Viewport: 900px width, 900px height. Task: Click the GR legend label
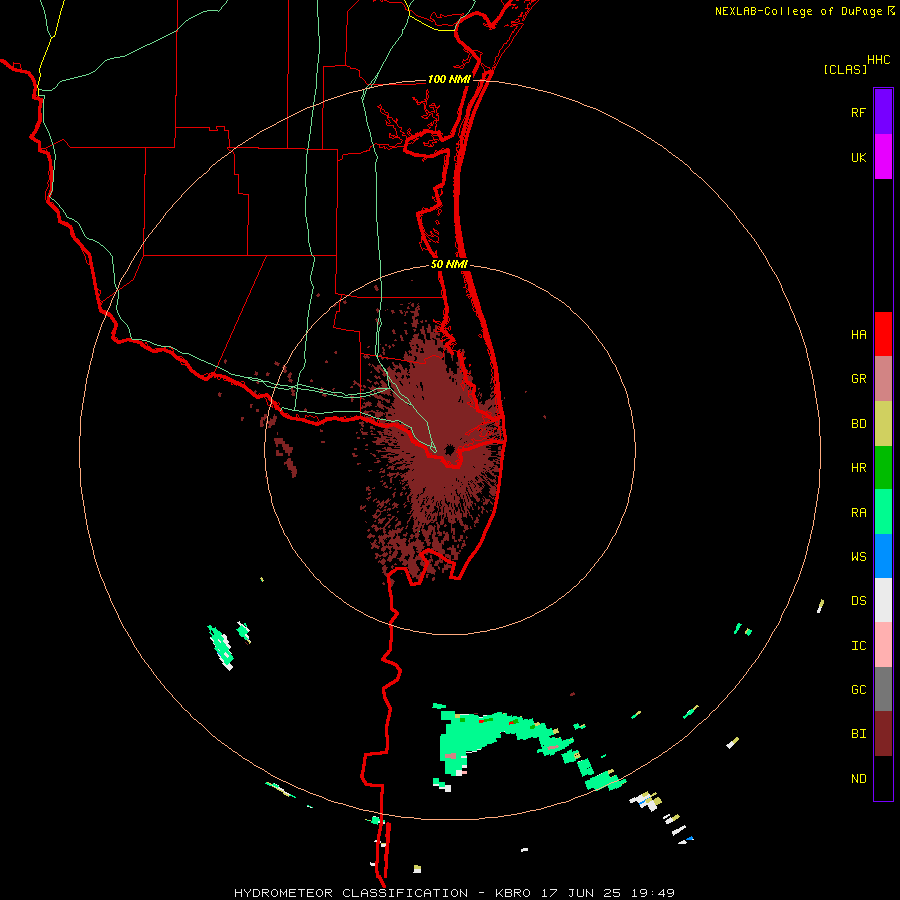click(x=858, y=378)
